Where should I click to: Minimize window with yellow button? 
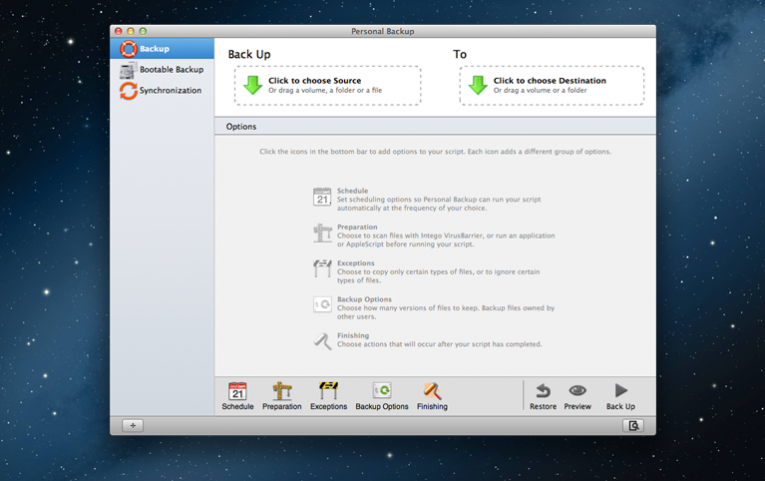pos(131,31)
